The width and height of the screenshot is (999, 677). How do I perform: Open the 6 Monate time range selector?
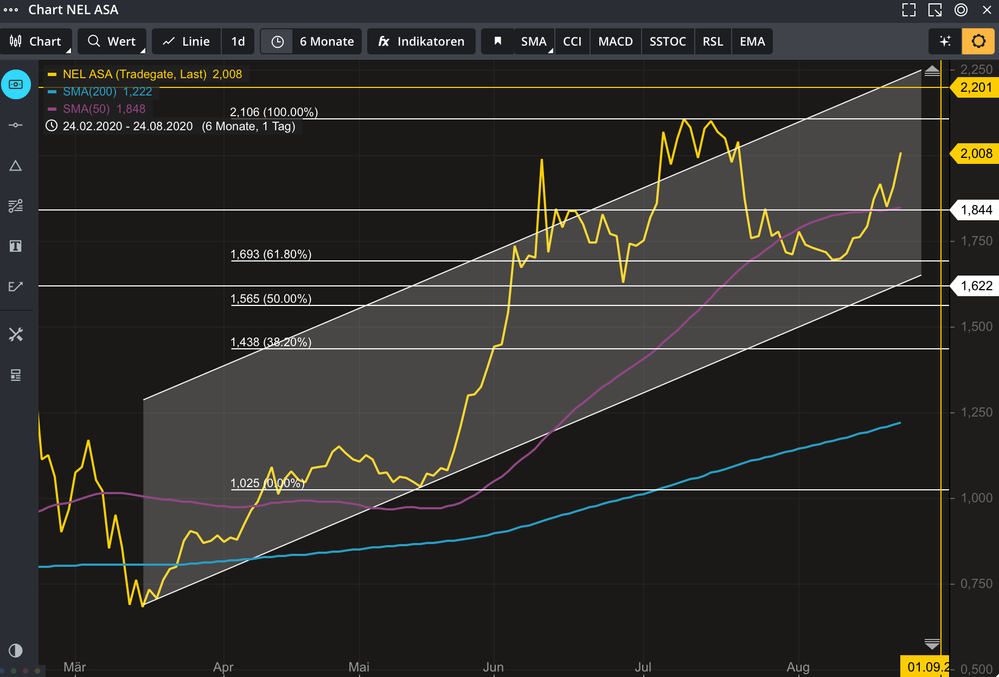coord(313,42)
